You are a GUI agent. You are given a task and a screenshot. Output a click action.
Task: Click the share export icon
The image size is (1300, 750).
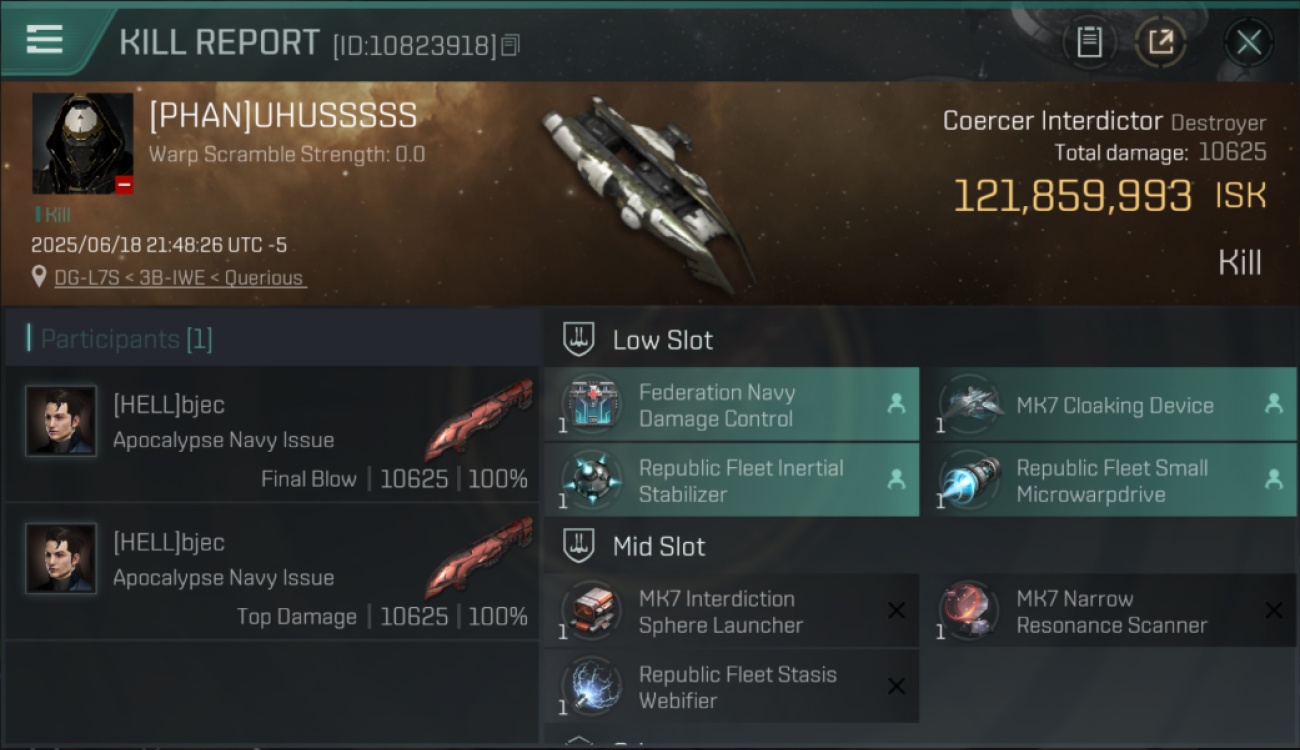pyautogui.click(x=1160, y=42)
